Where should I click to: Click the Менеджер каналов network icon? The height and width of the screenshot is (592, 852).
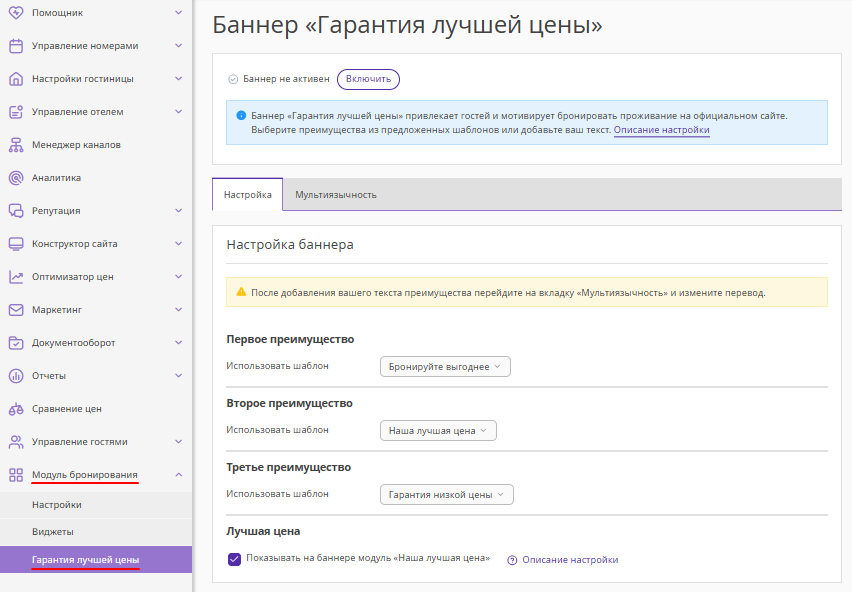pos(16,145)
